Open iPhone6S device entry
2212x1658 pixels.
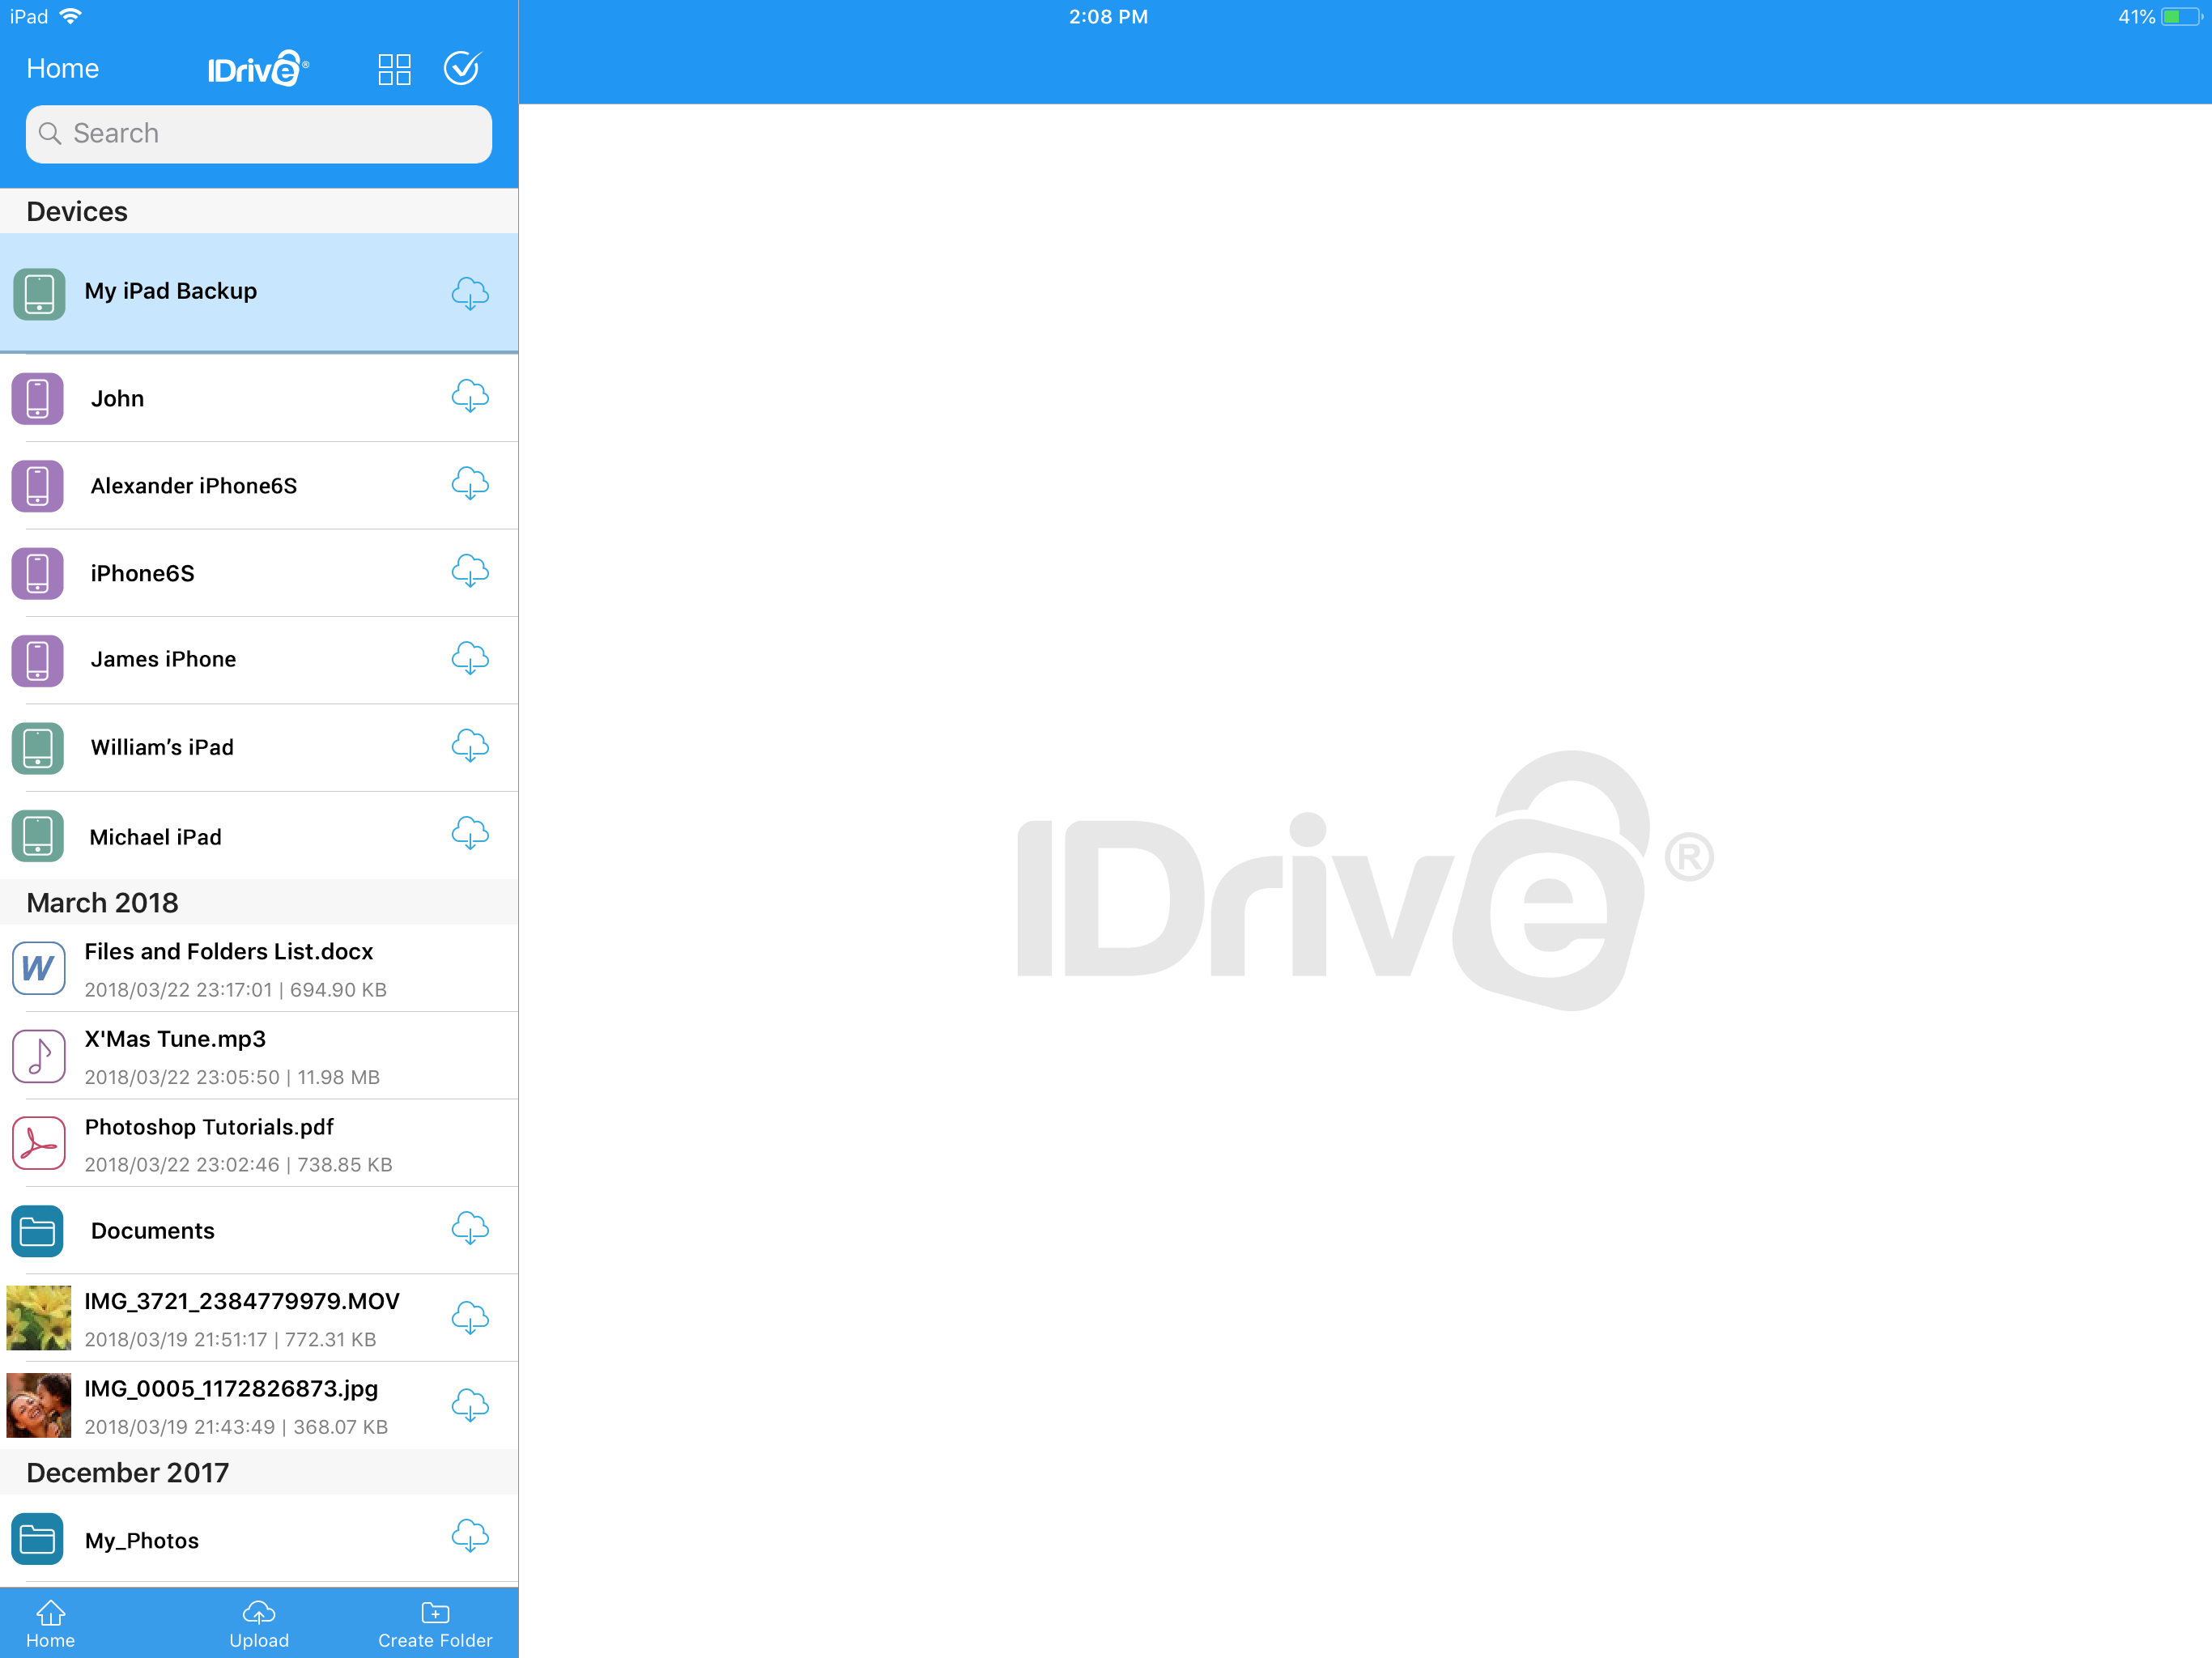pyautogui.click(x=259, y=573)
